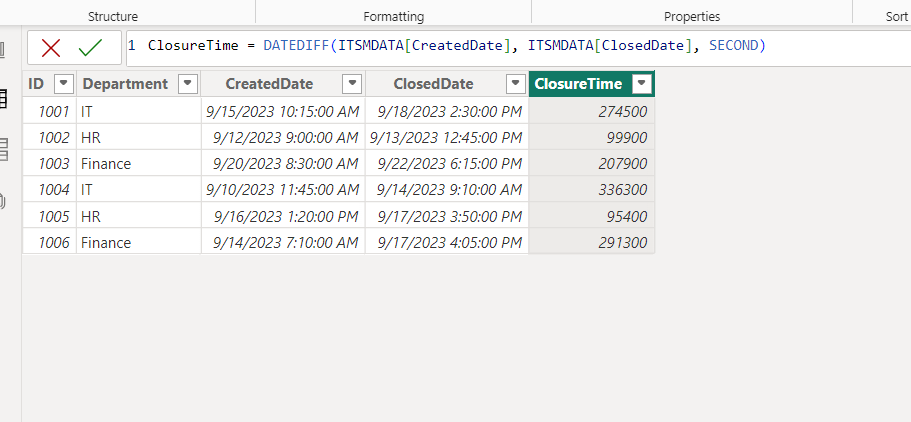This screenshot has height=422, width=911.
Task: Select ClosedDate 9/17/2023 3:50:00 PM
Action: pyautogui.click(x=447, y=216)
